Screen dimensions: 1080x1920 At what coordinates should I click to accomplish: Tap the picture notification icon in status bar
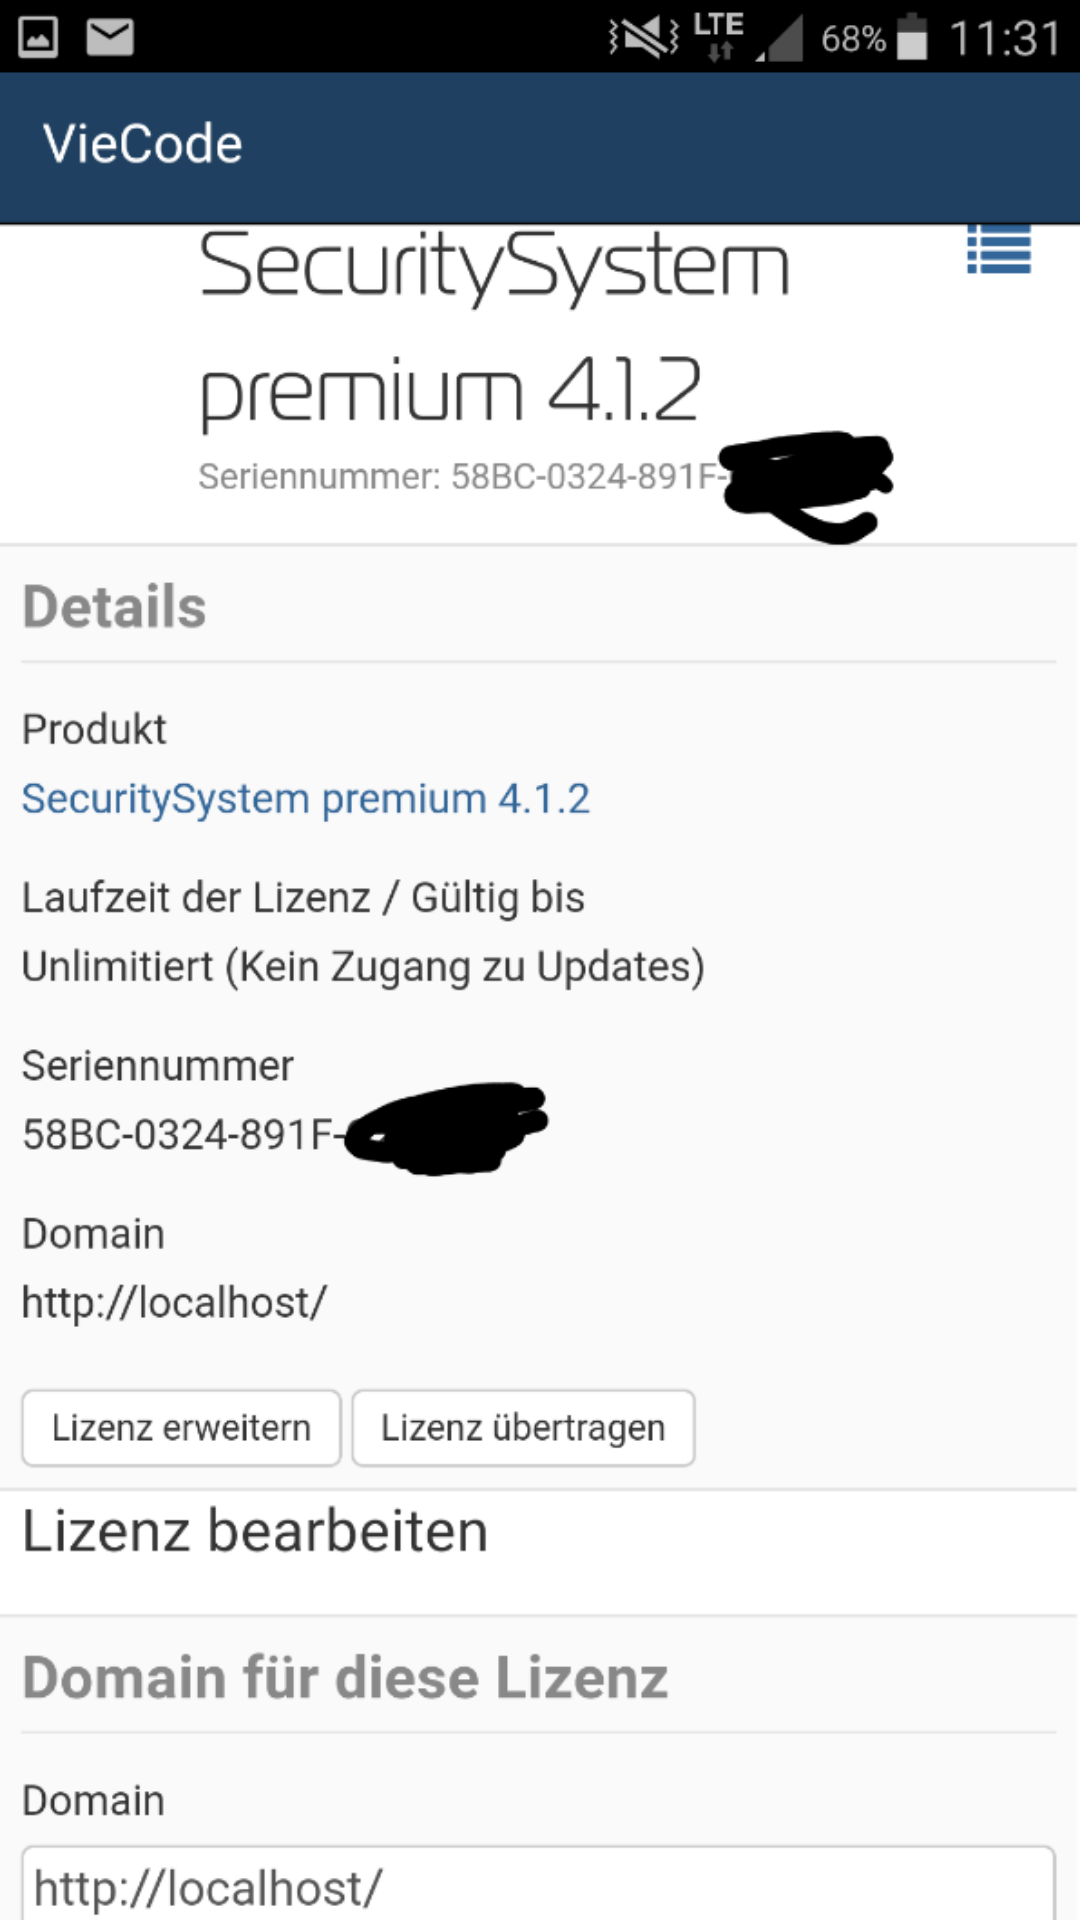click(38, 38)
